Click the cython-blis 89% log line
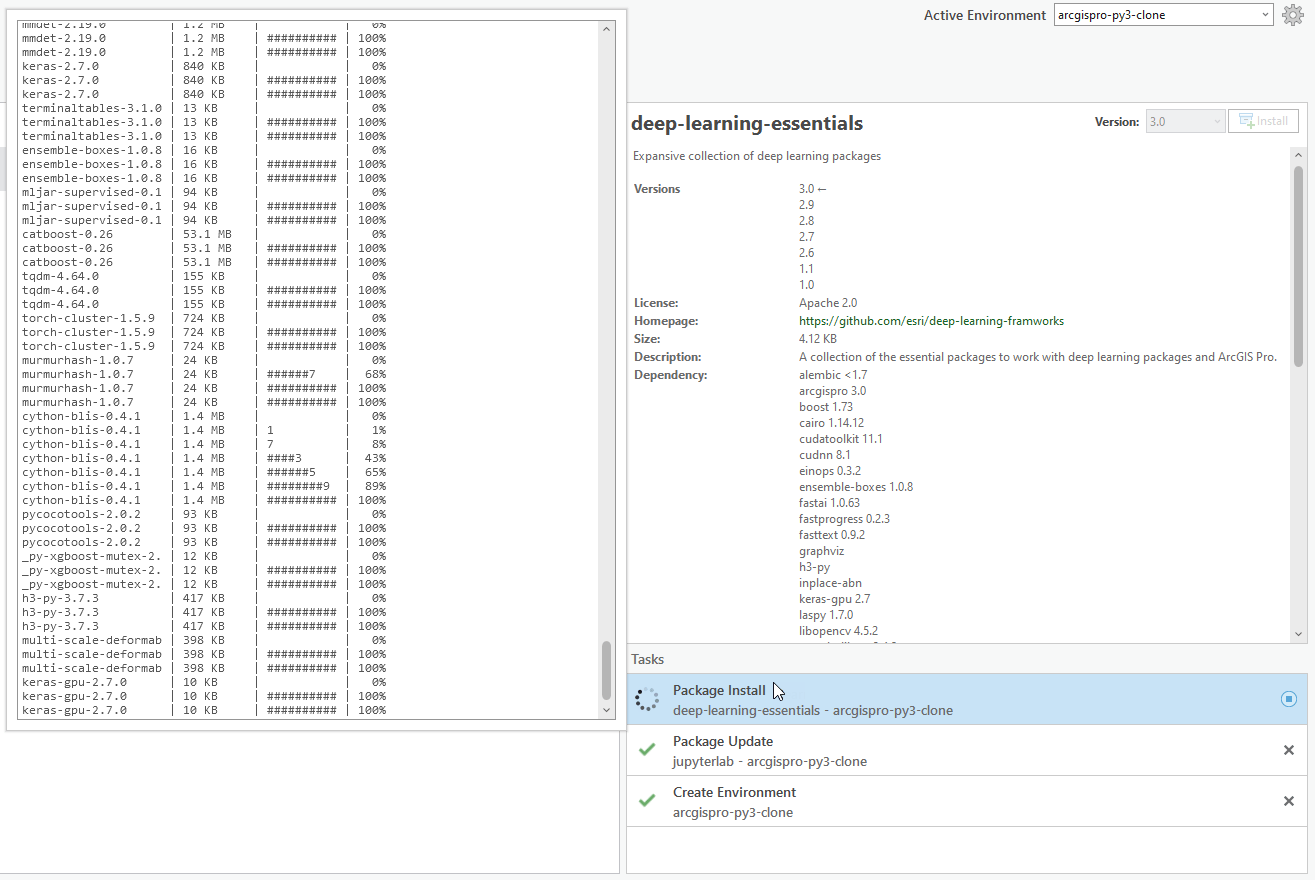Image resolution: width=1315 pixels, height=880 pixels. pos(204,486)
